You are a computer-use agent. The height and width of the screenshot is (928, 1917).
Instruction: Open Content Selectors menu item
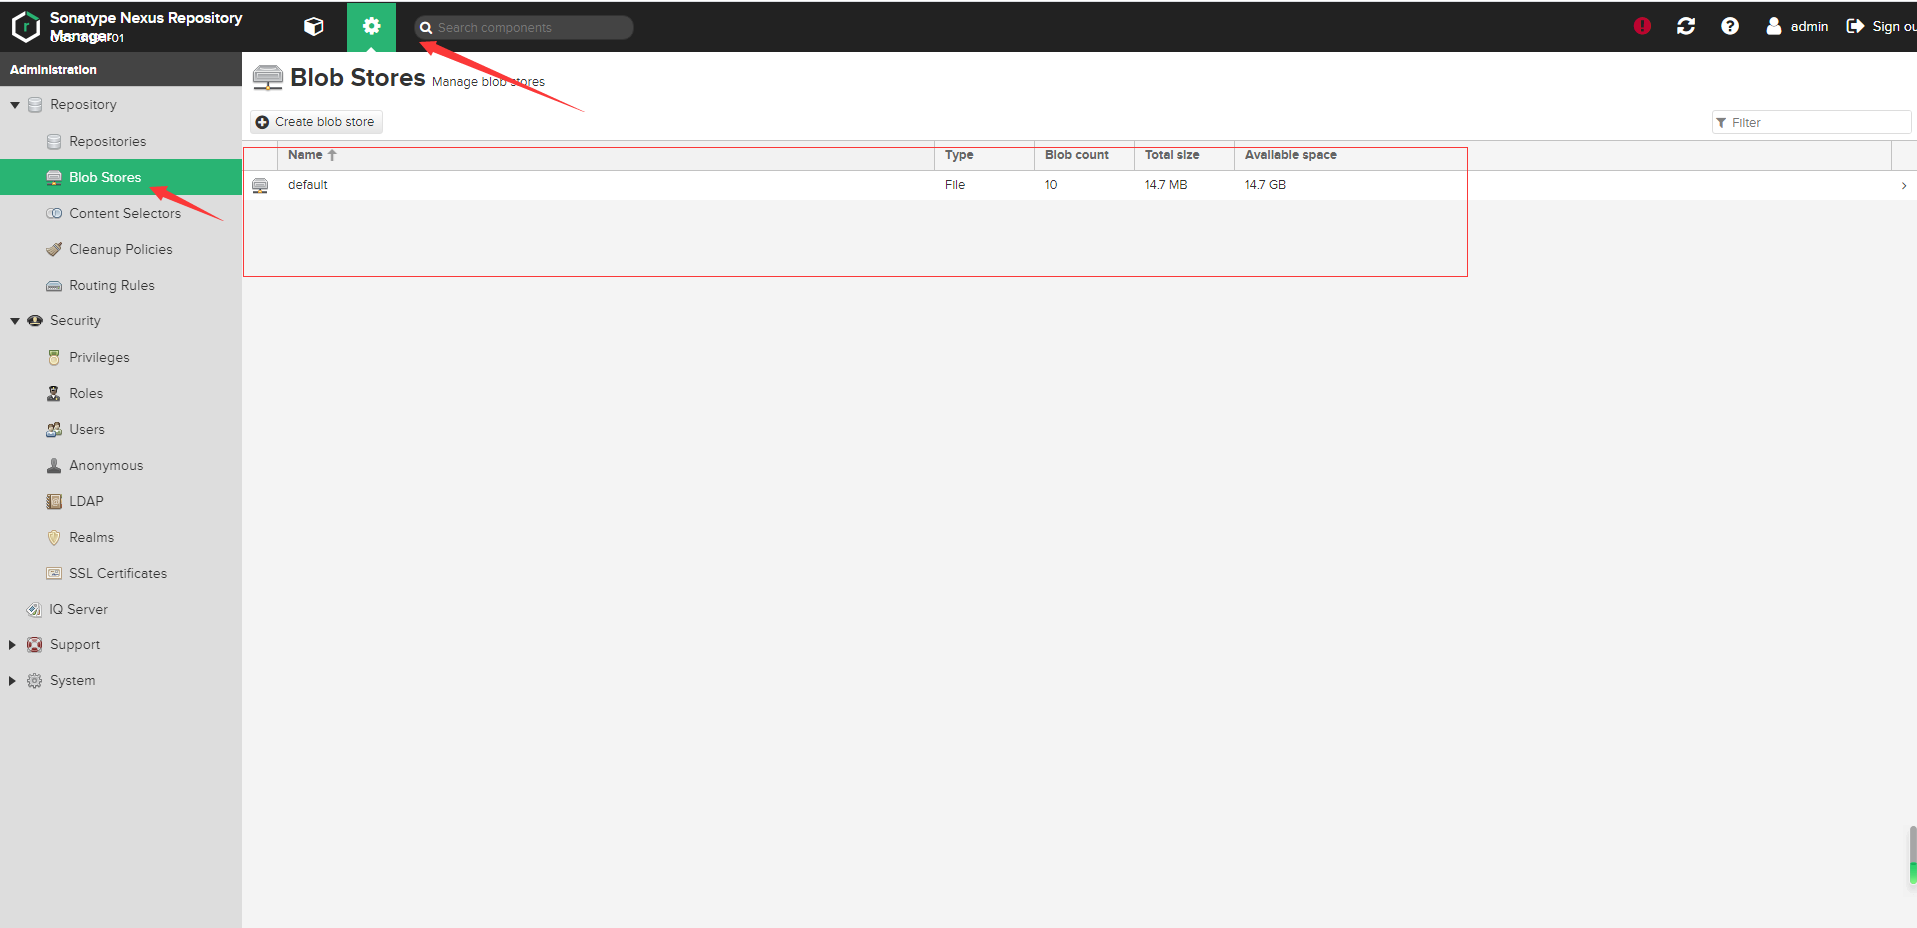[x=125, y=214]
